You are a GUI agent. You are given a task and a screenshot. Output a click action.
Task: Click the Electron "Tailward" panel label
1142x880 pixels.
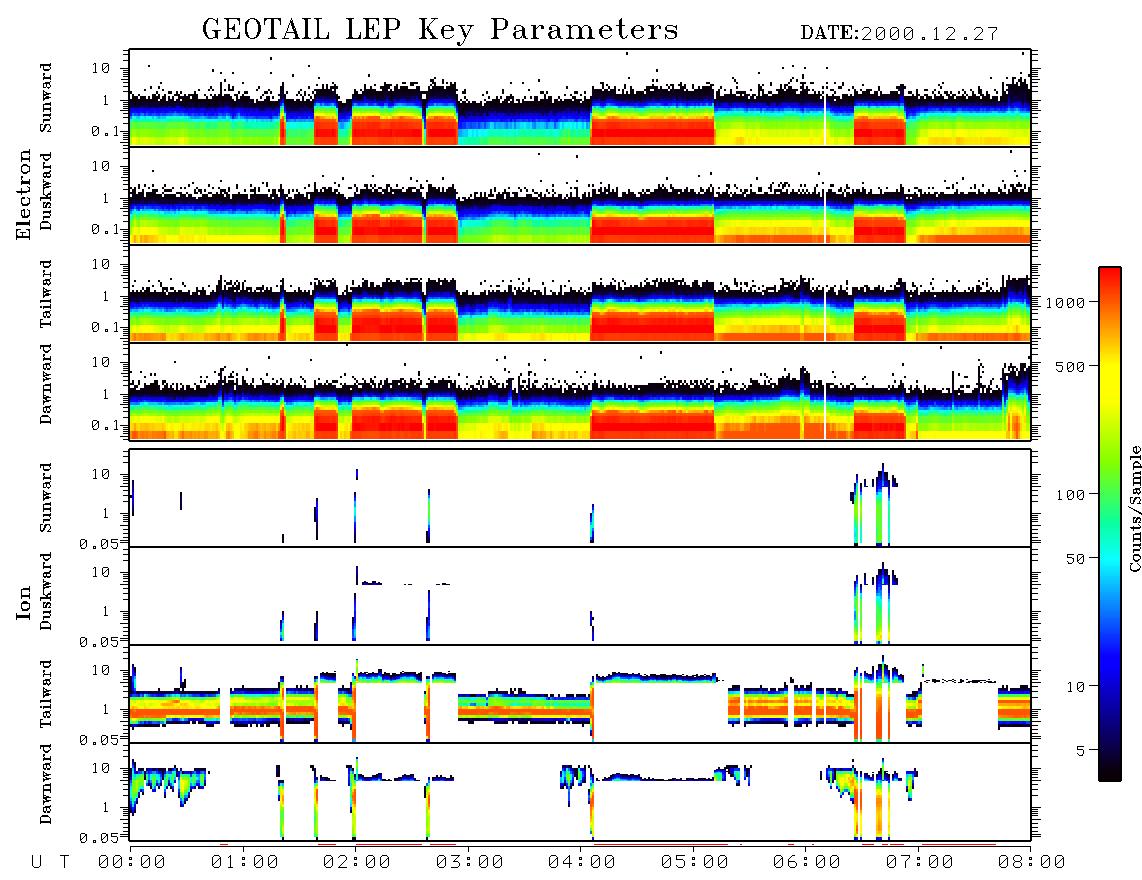coord(46,293)
